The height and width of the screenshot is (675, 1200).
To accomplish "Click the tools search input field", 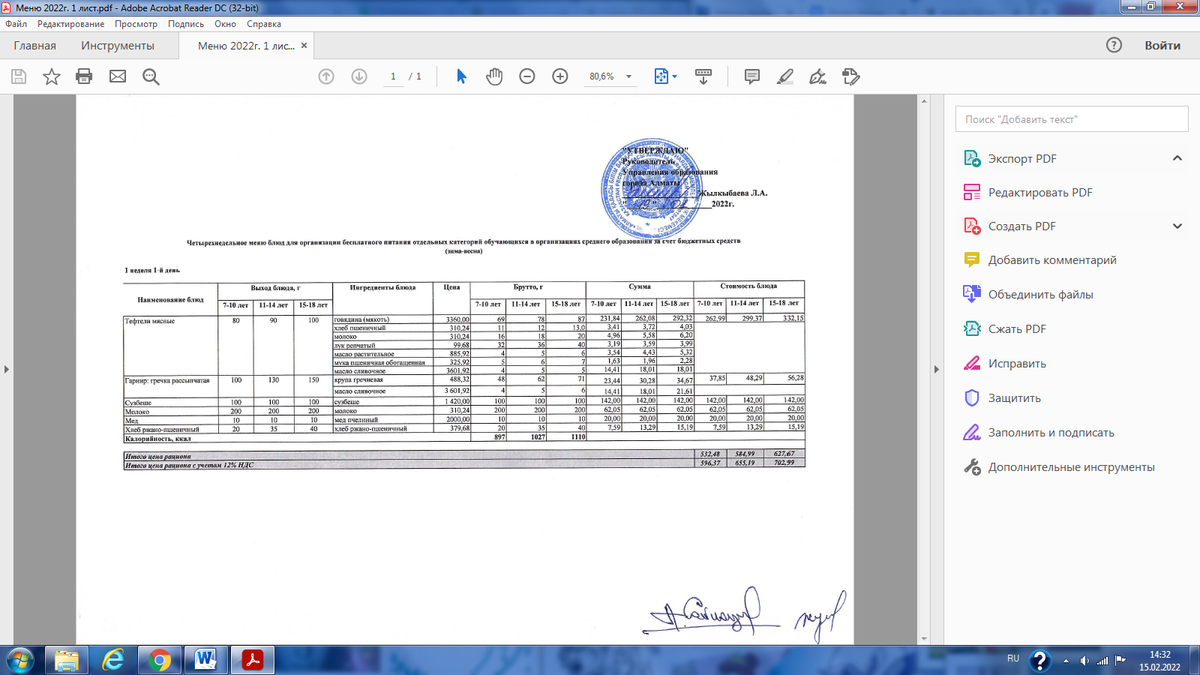I will point(1070,119).
